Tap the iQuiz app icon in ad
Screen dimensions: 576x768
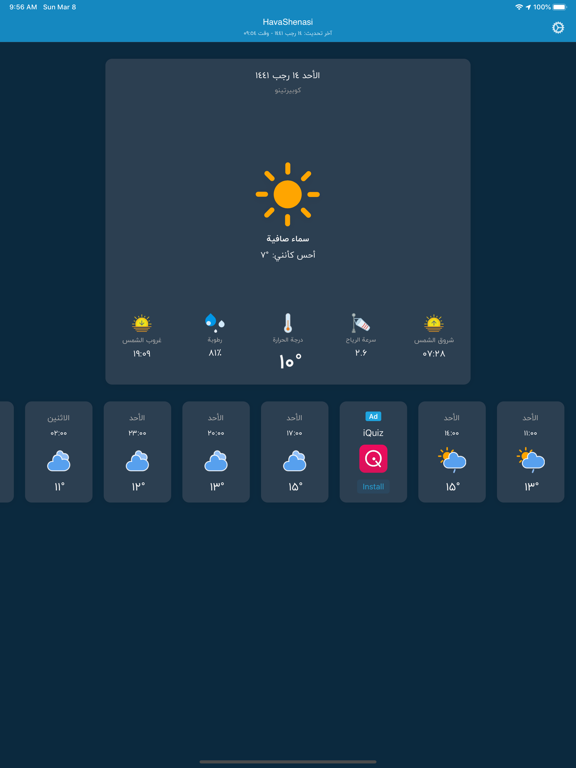(373, 458)
